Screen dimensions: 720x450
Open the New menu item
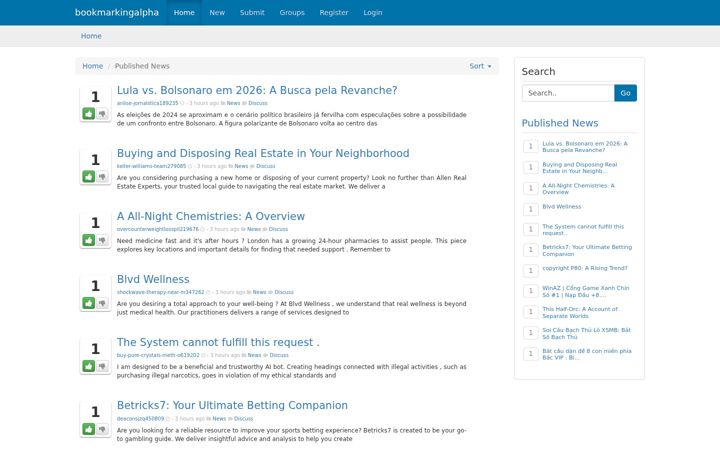point(217,12)
